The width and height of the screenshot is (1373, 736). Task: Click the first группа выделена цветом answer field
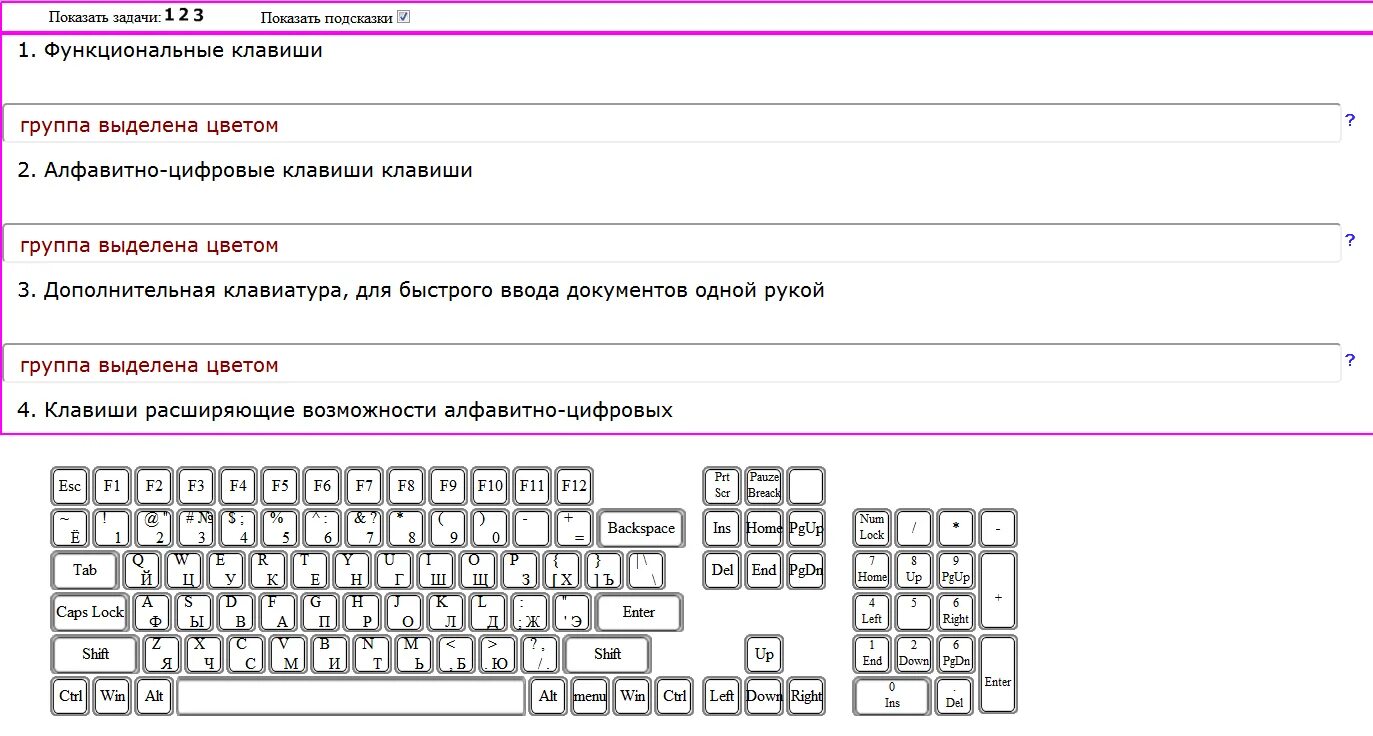(672, 122)
